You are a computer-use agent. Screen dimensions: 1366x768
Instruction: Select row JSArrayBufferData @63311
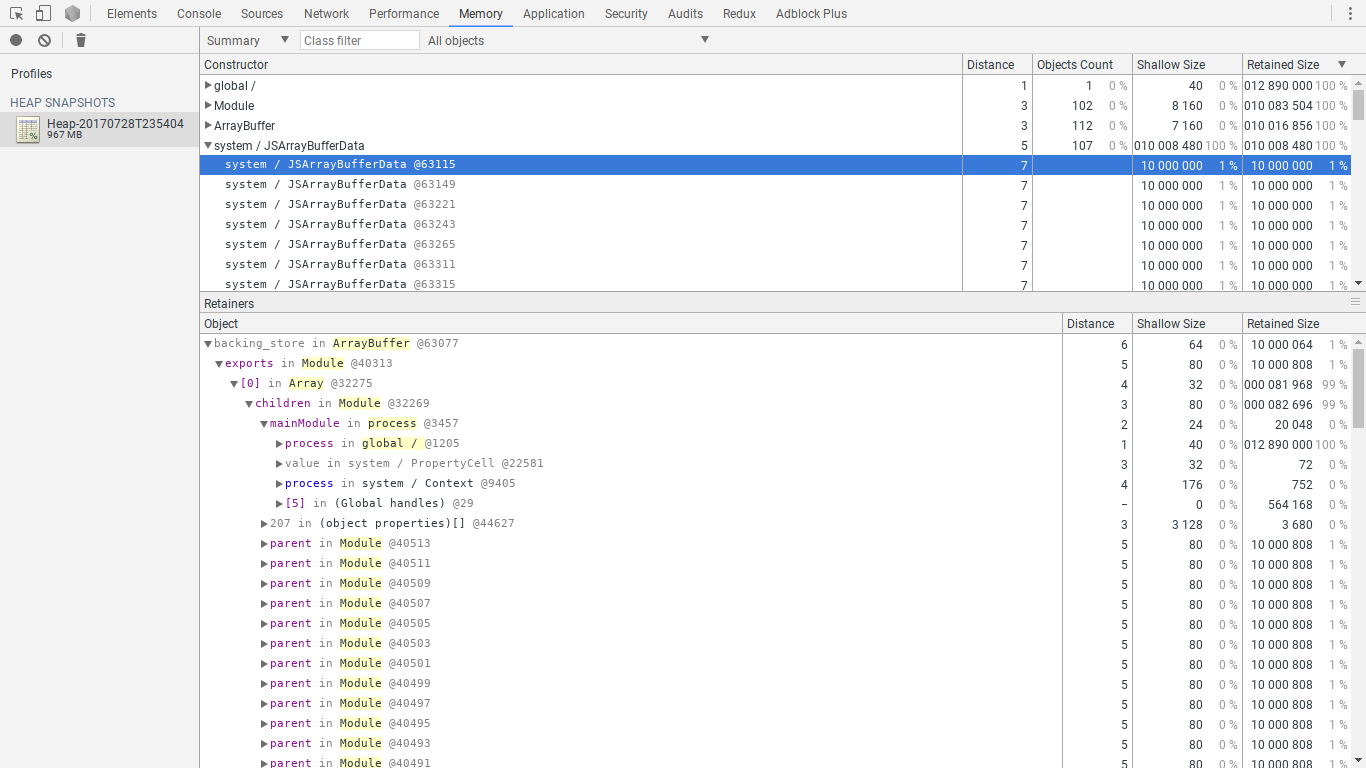(775, 265)
